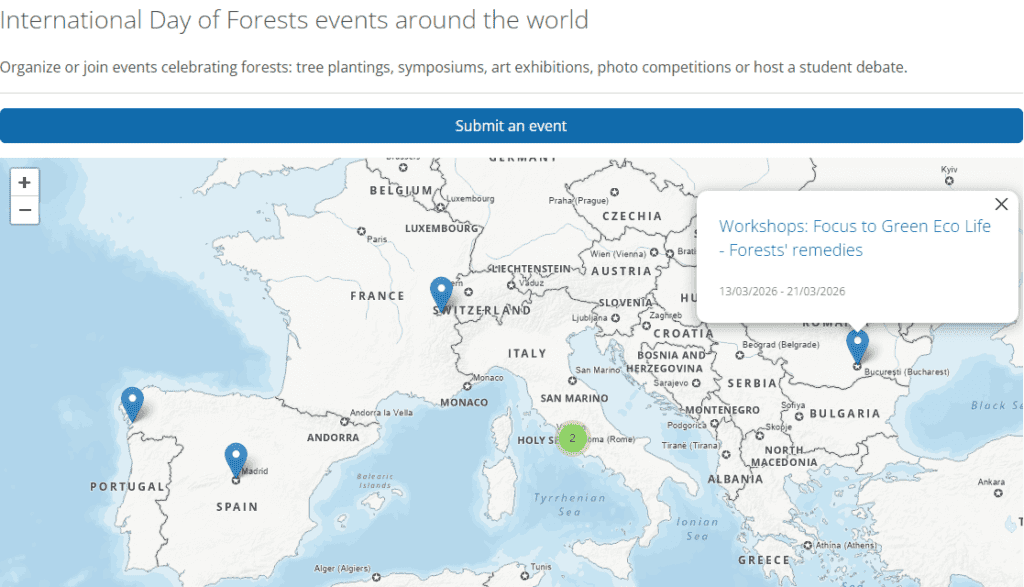Click the Praha (Prague) city label

(579, 200)
